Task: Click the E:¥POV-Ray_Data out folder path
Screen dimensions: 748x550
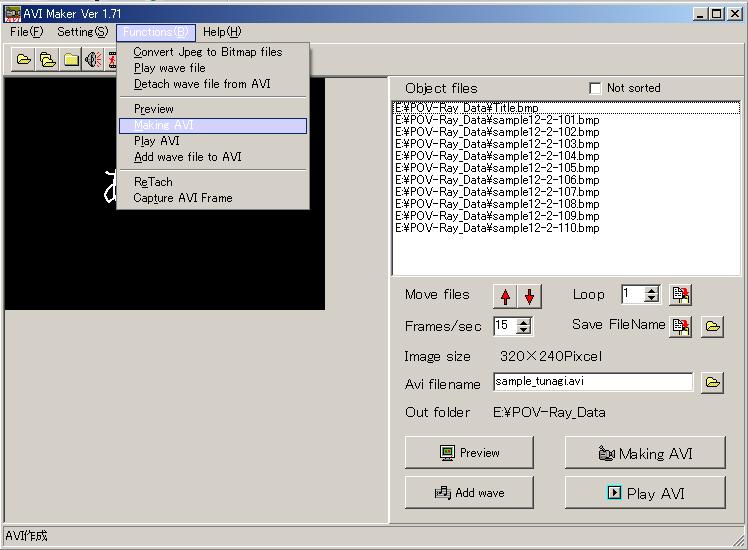Action: point(549,412)
